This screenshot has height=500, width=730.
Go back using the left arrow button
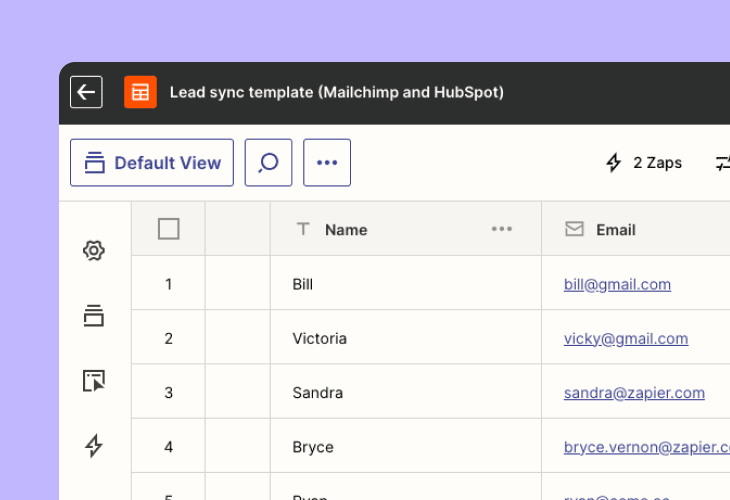coord(86,92)
